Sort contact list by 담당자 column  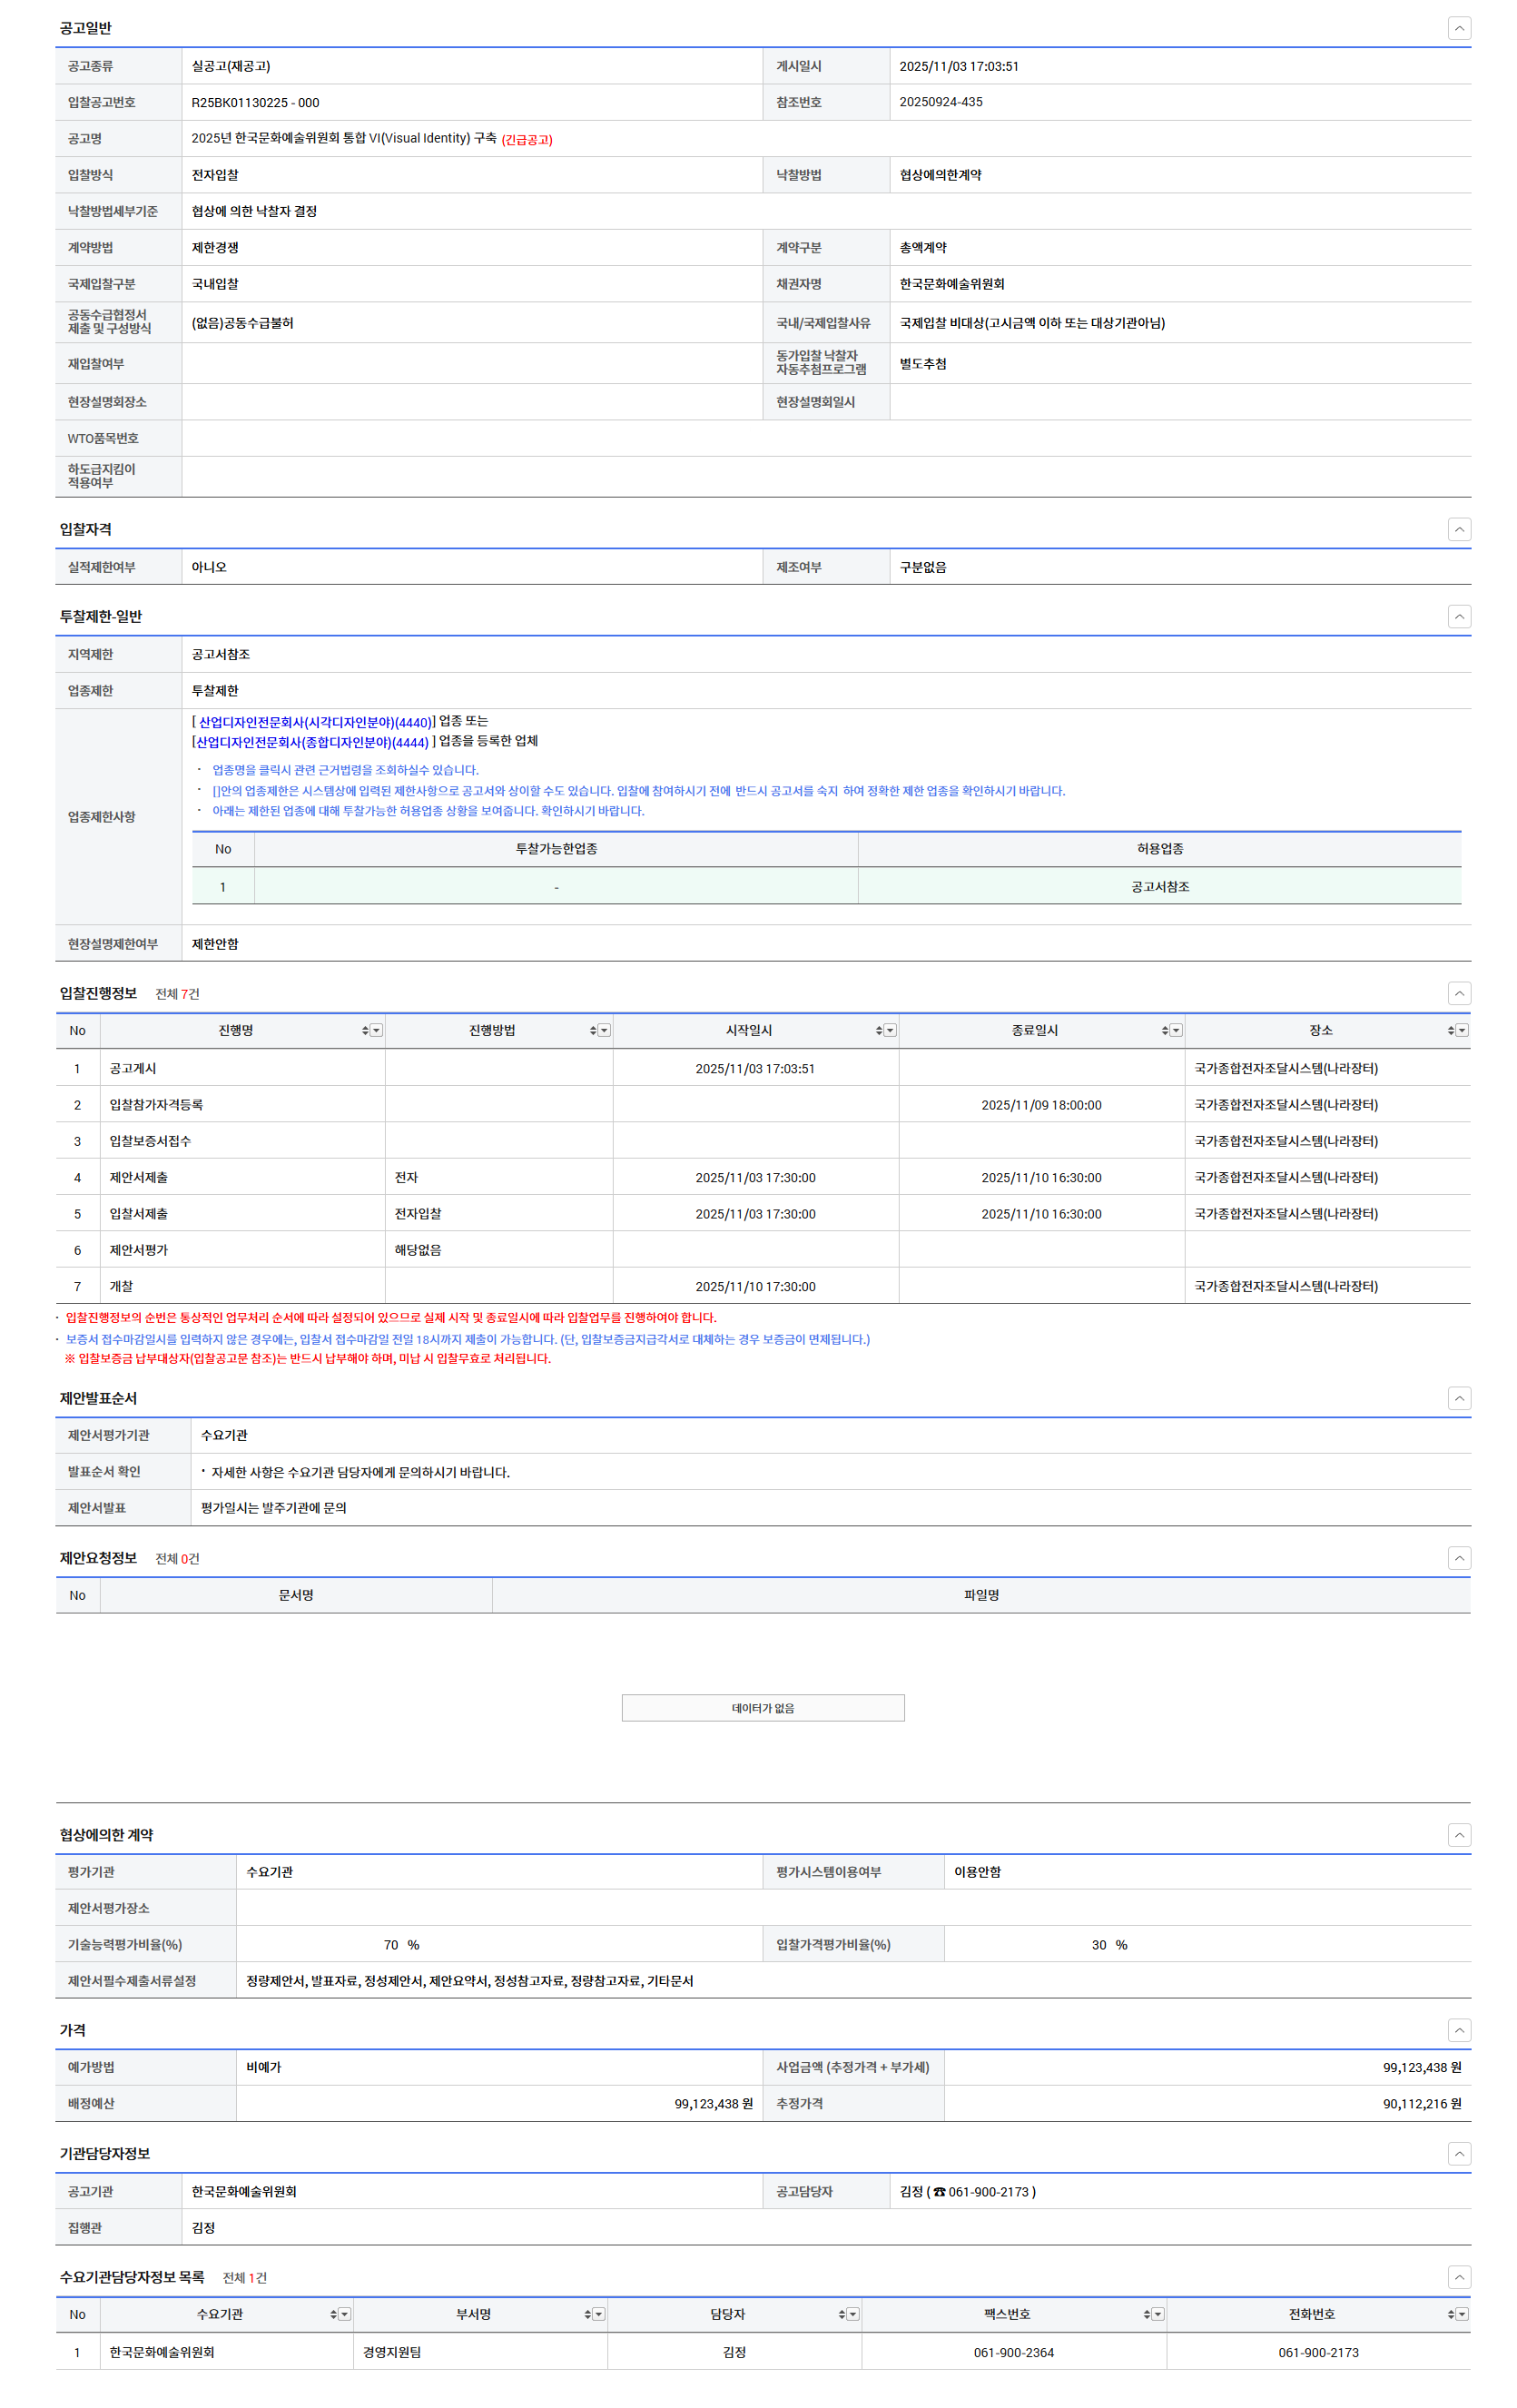pyautogui.click(x=841, y=2314)
